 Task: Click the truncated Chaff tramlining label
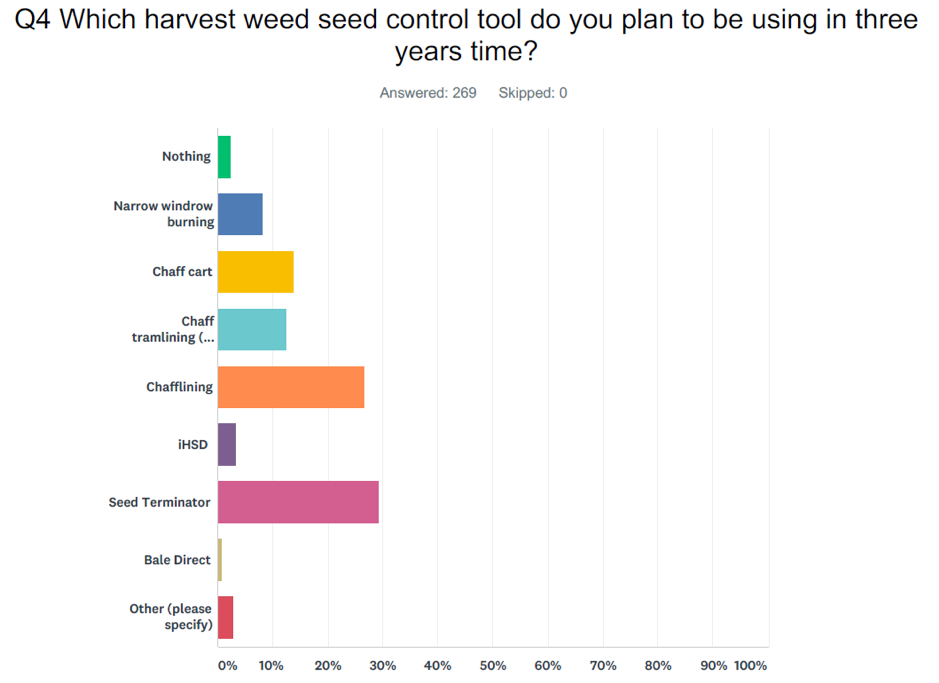pyautogui.click(x=173, y=329)
